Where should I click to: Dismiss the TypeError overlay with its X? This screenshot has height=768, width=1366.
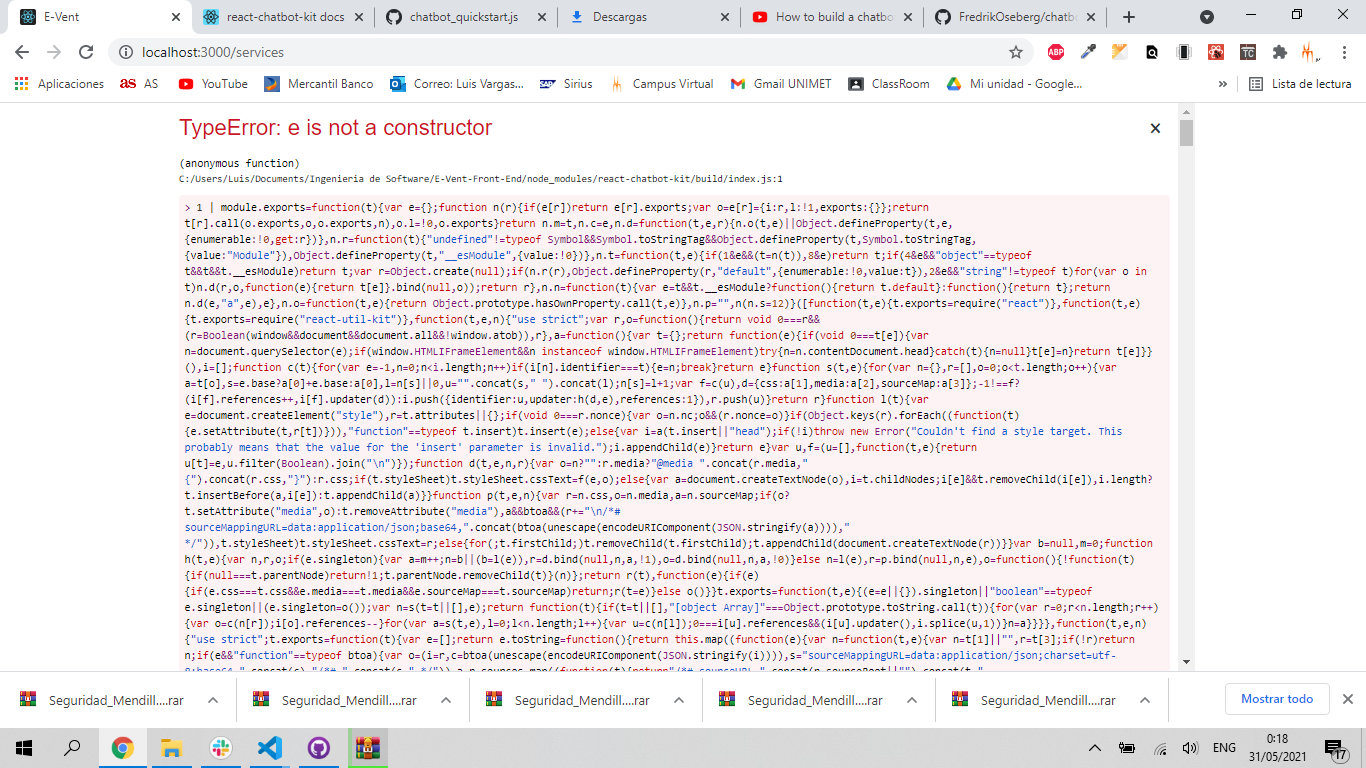coord(1155,128)
